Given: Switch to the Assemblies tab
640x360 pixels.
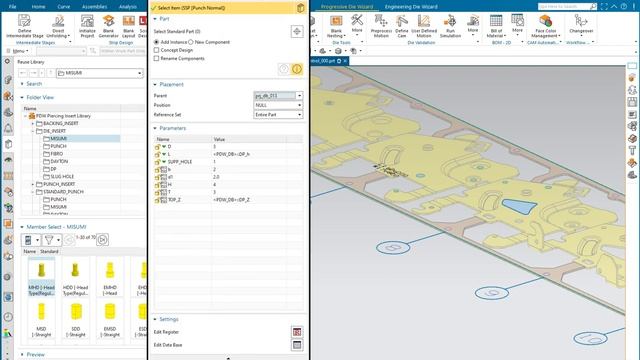Looking at the screenshot, I should 94,7.
